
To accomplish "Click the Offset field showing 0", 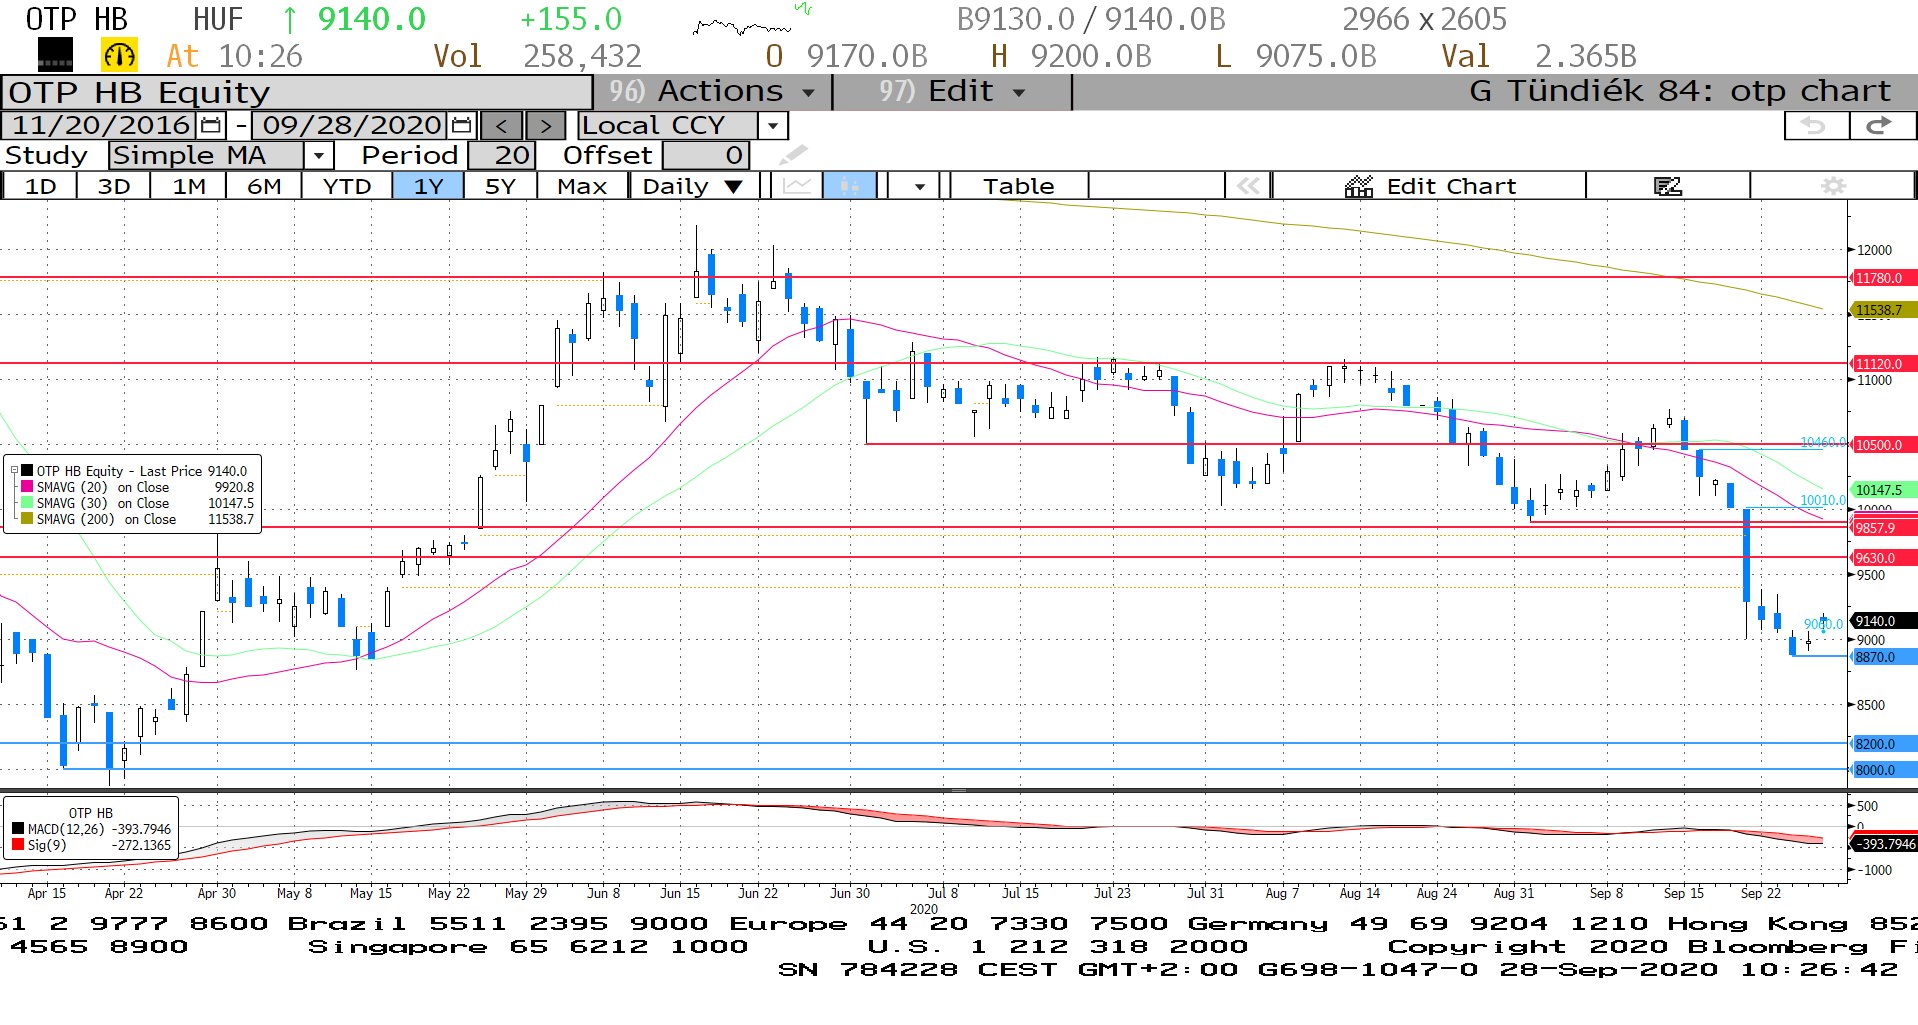I will [706, 156].
